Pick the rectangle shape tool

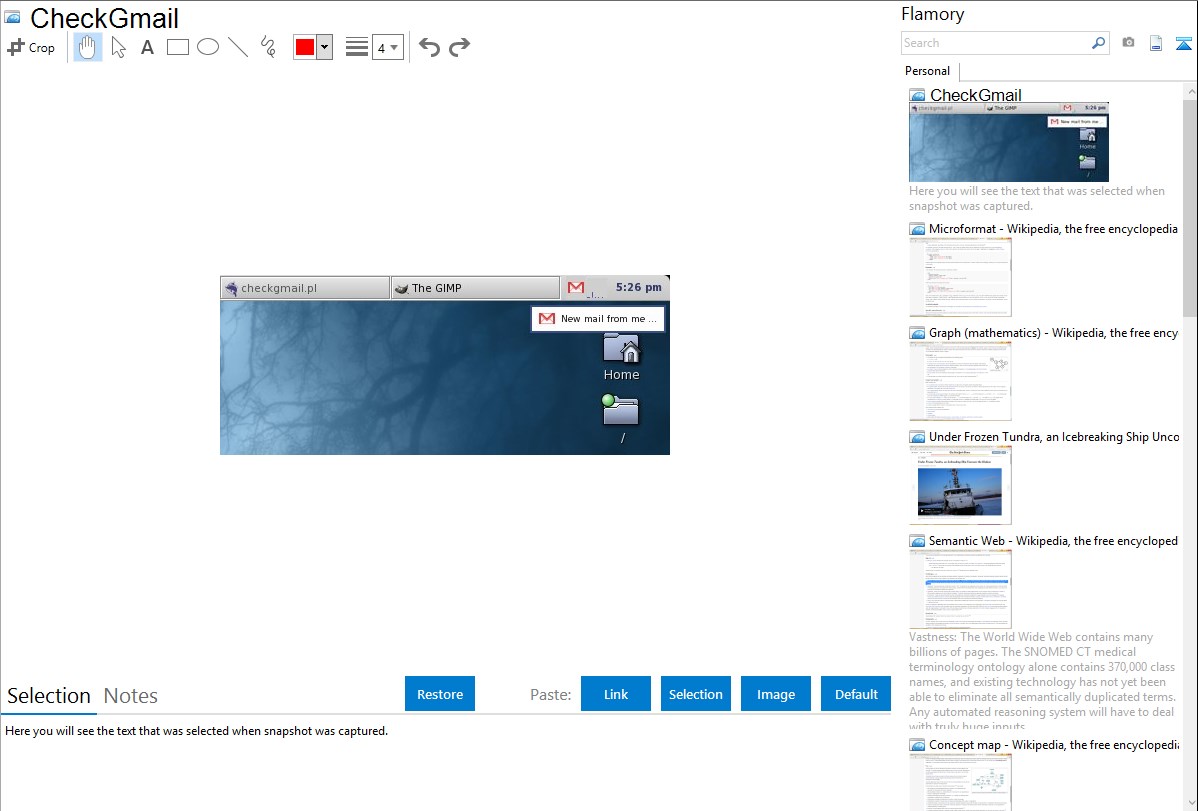pos(178,47)
